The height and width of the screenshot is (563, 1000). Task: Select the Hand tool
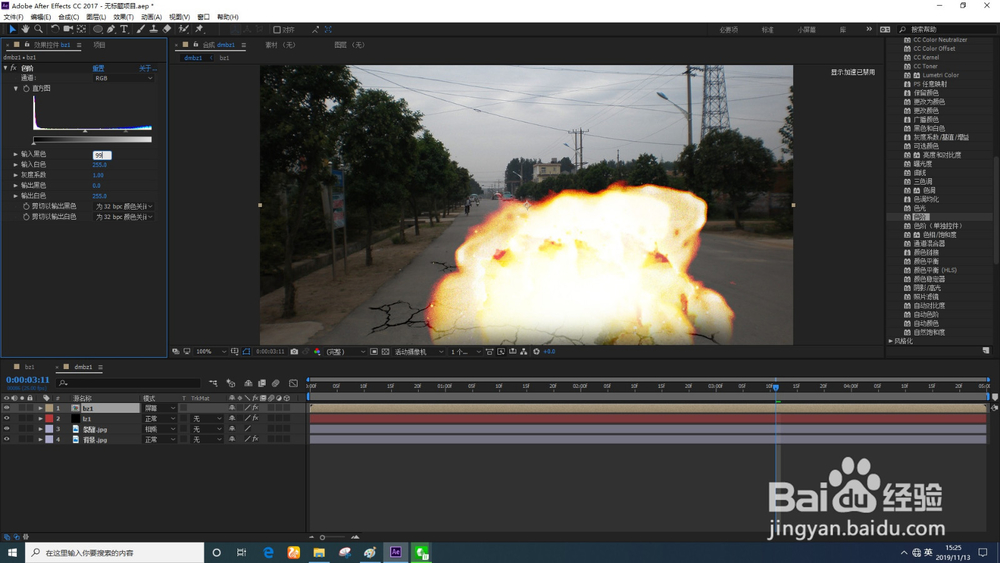[26, 29]
